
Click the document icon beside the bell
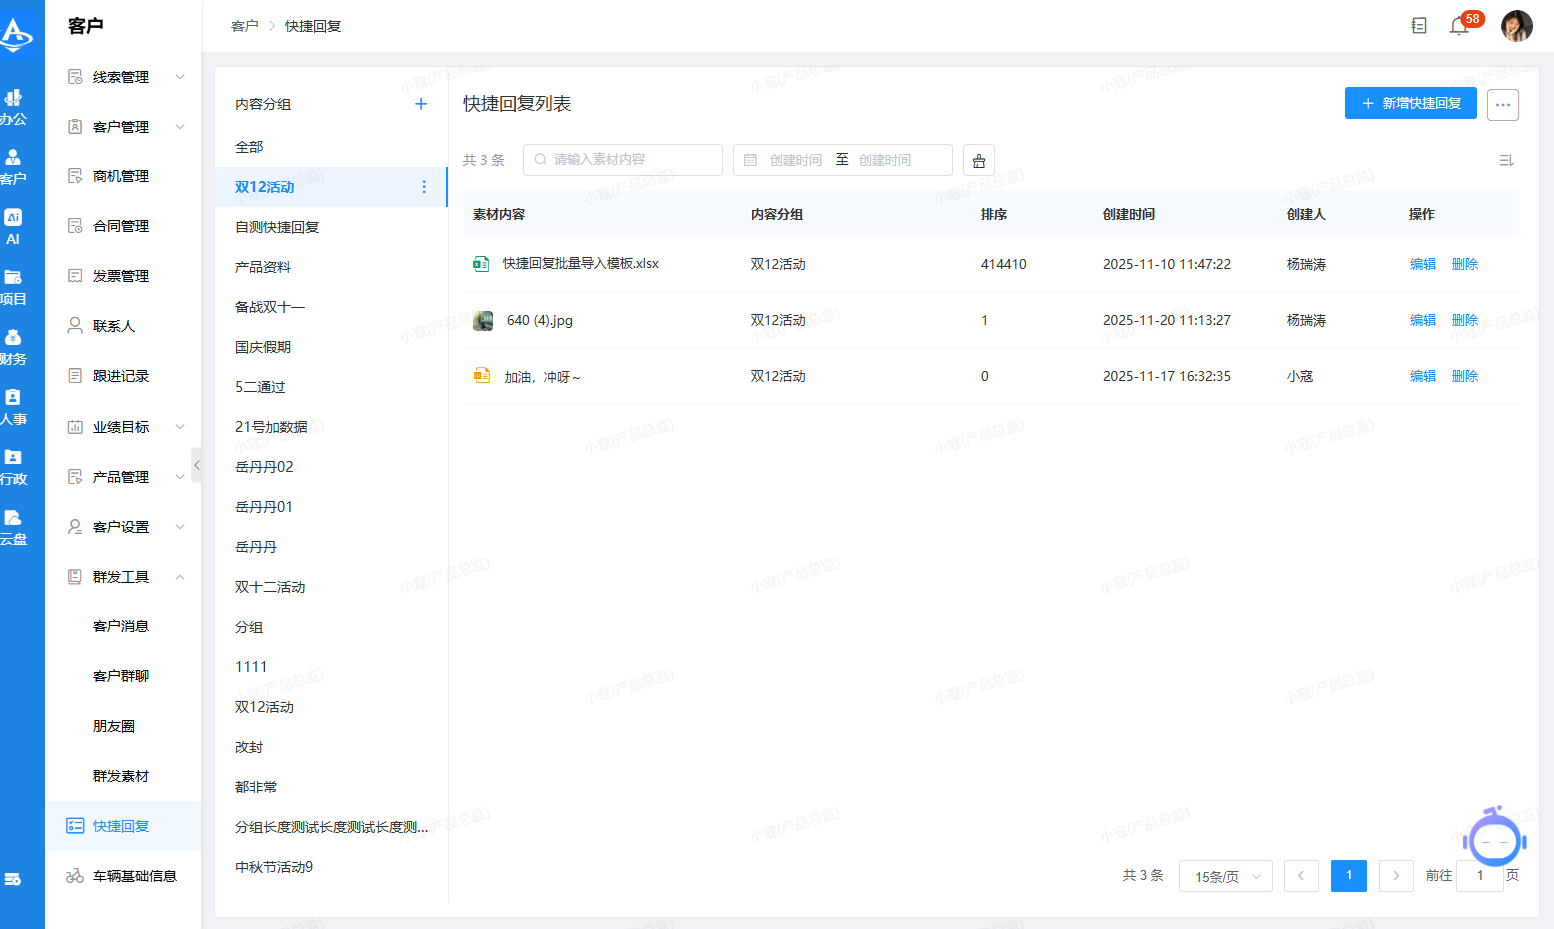pyautogui.click(x=1419, y=26)
